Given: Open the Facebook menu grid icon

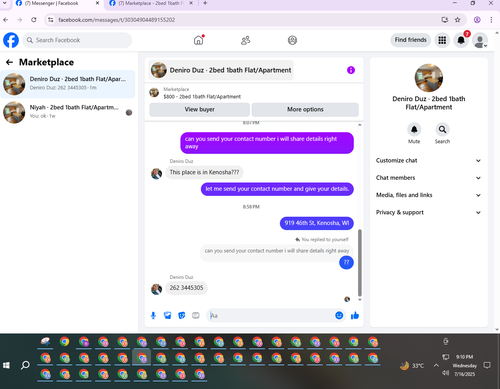Looking at the screenshot, I should tap(442, 40).
